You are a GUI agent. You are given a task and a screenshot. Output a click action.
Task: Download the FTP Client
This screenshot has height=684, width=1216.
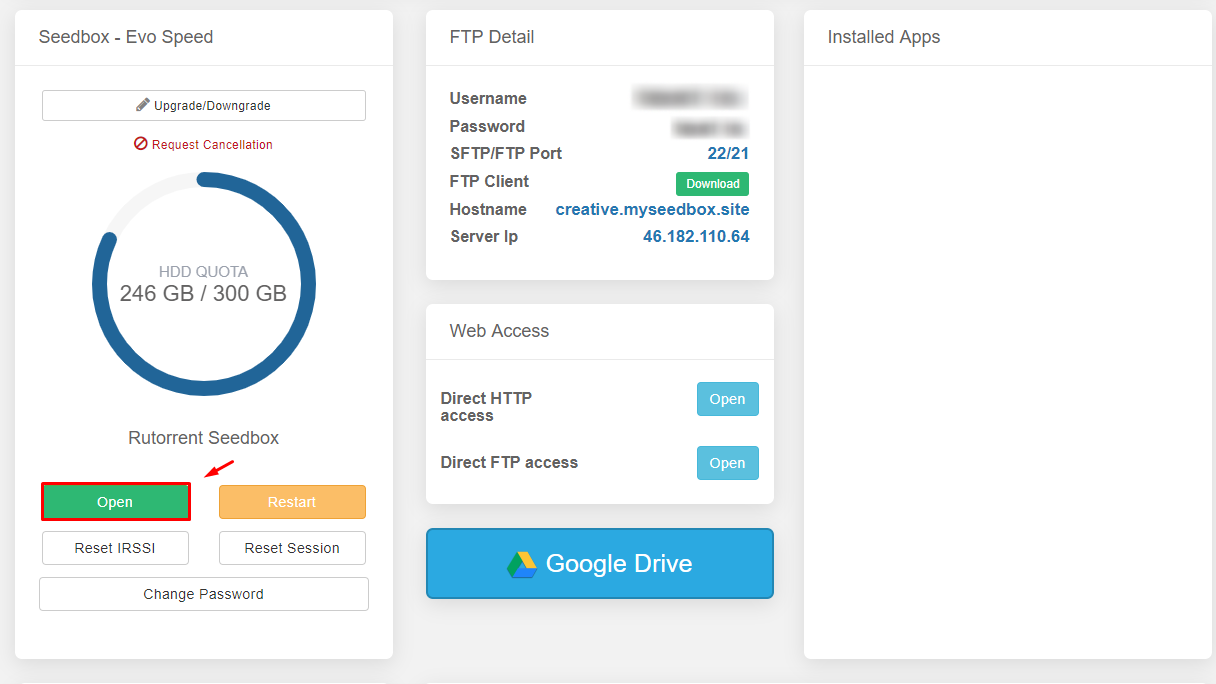click(x=711, y=184)
